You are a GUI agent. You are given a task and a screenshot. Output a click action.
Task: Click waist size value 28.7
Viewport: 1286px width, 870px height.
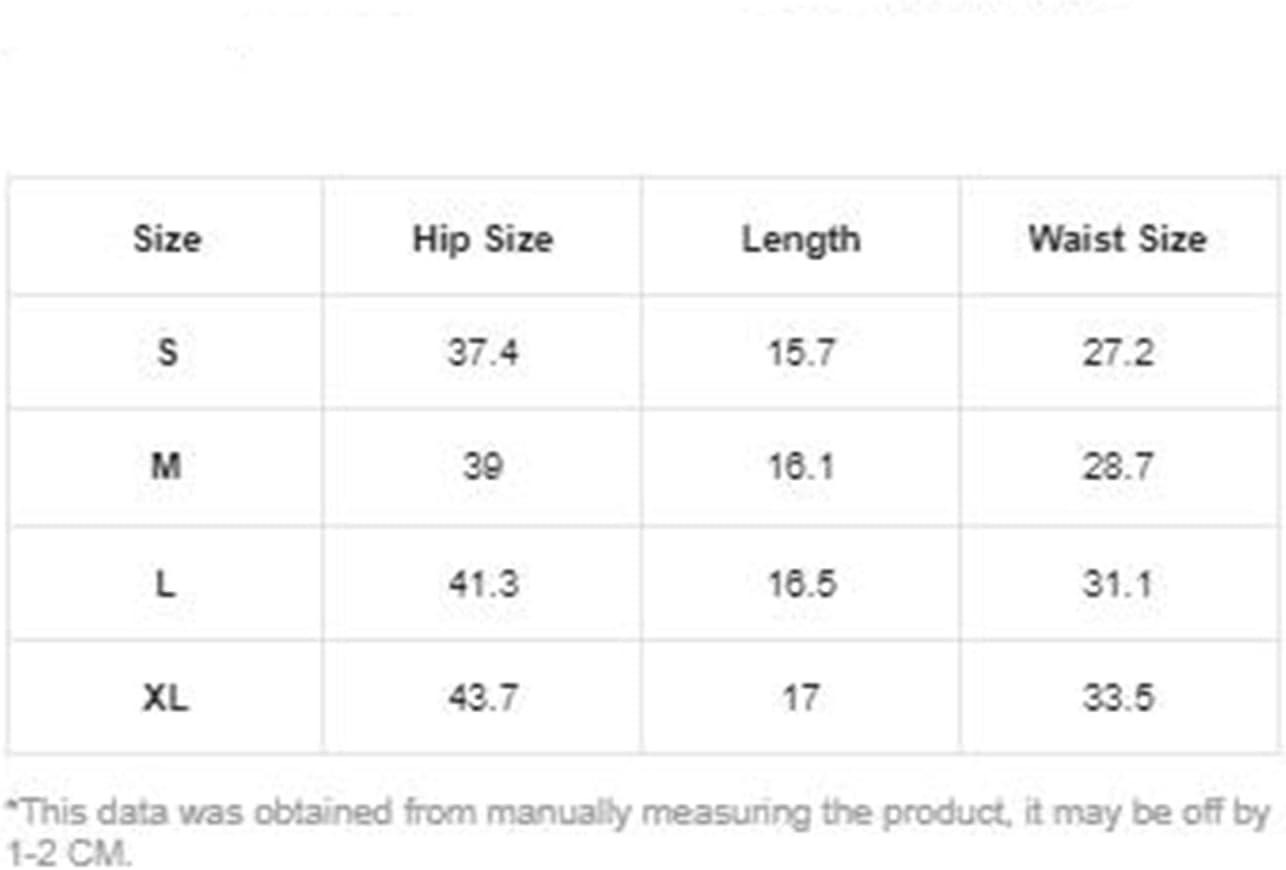(x=1118, y=467)
